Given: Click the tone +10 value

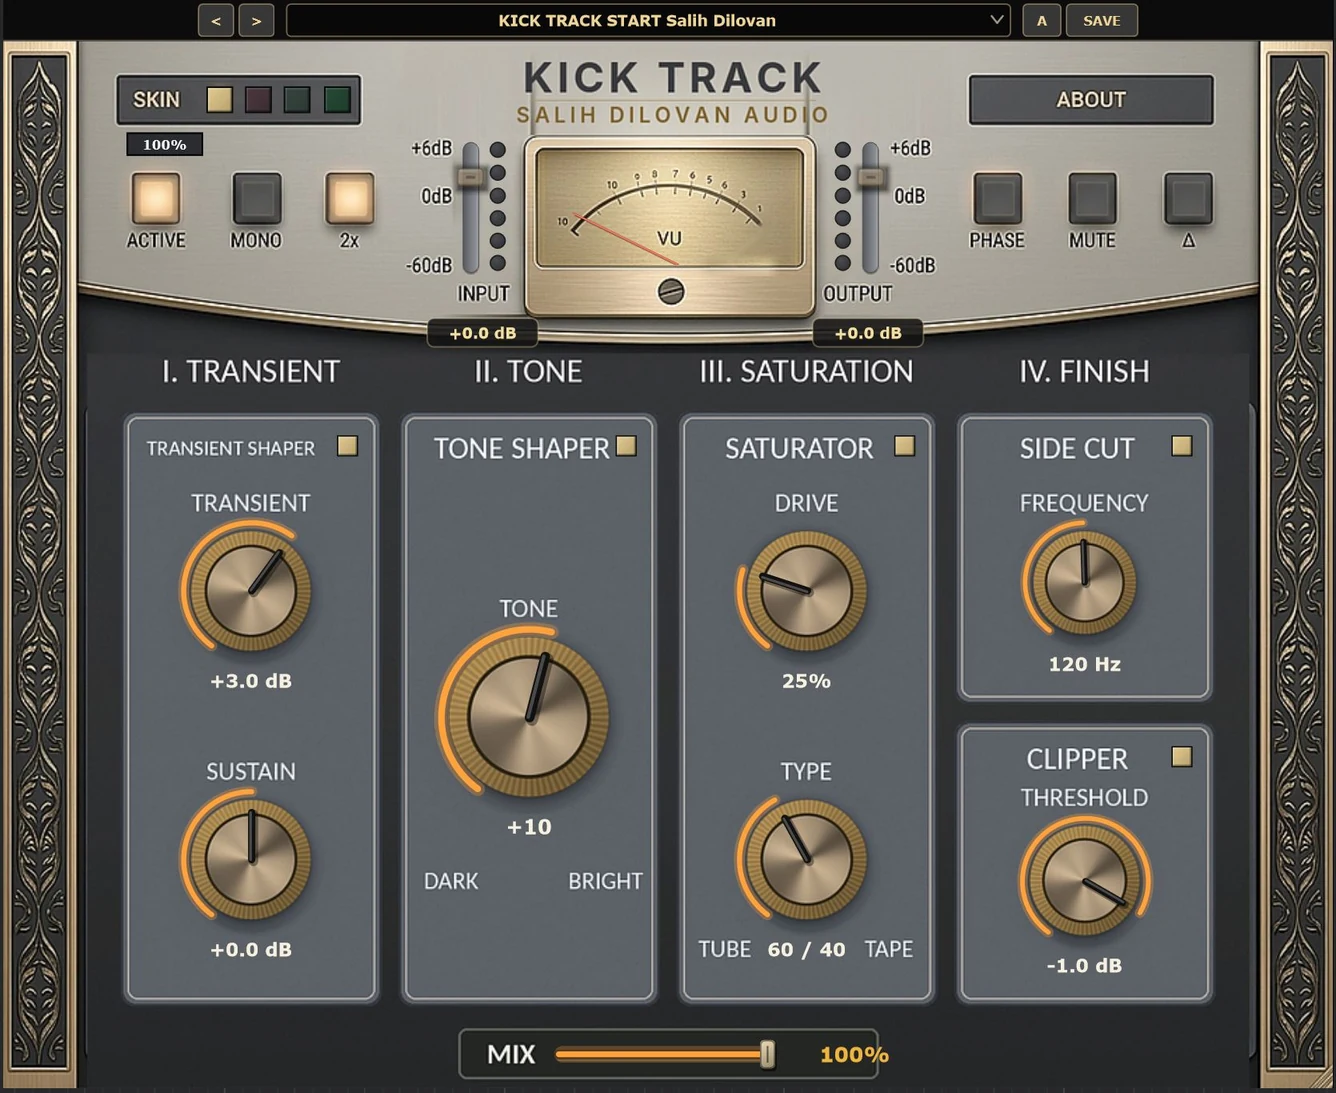Looking at the screenshot, I should pos(529,827).
